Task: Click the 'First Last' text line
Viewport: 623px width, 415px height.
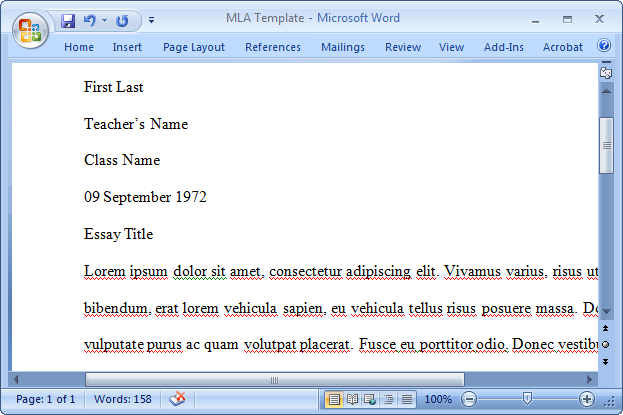Action: [114, 87]
